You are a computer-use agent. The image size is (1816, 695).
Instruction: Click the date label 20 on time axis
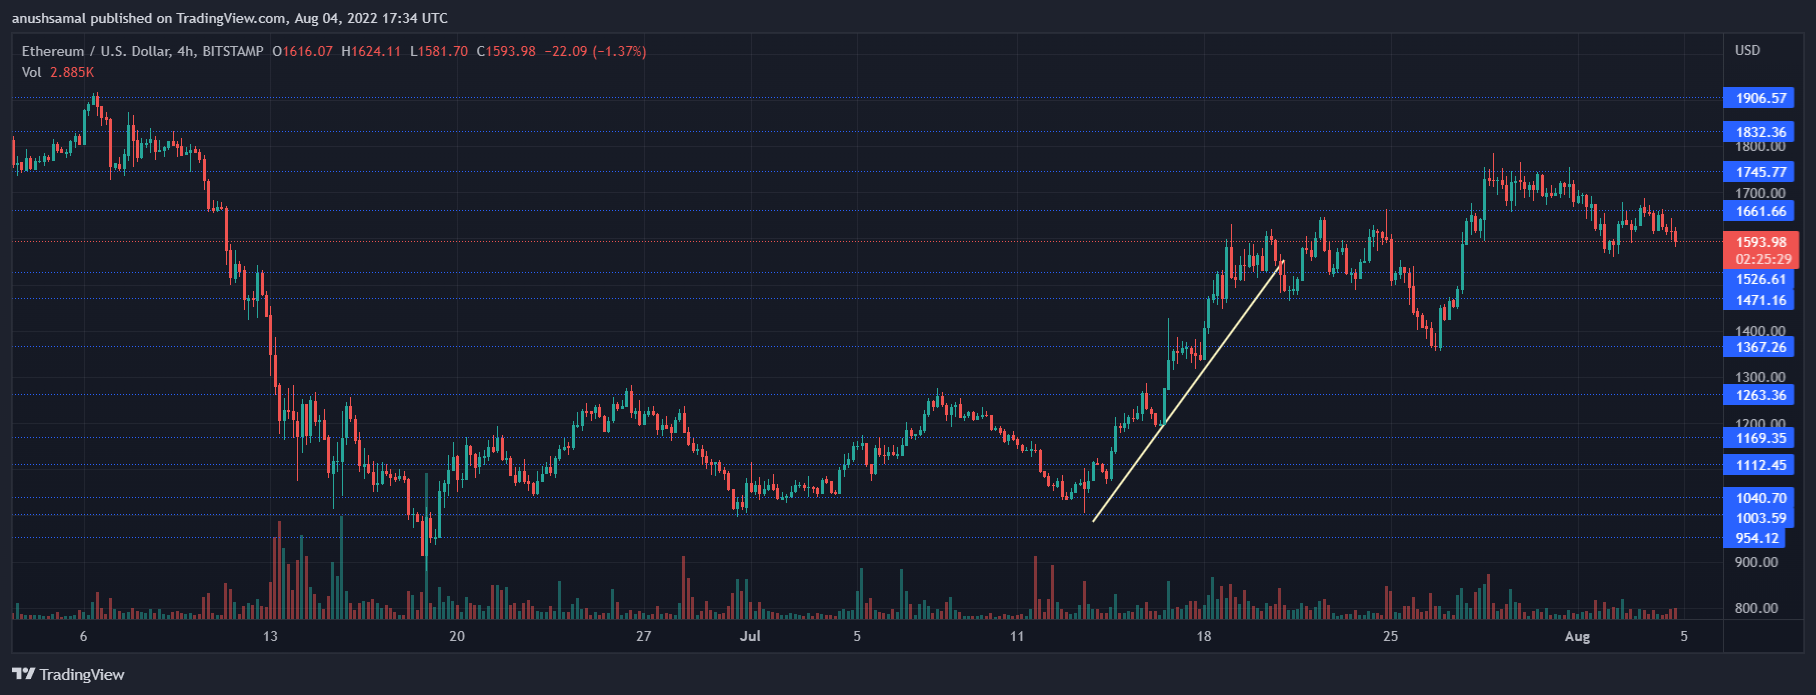coord(457,636)
